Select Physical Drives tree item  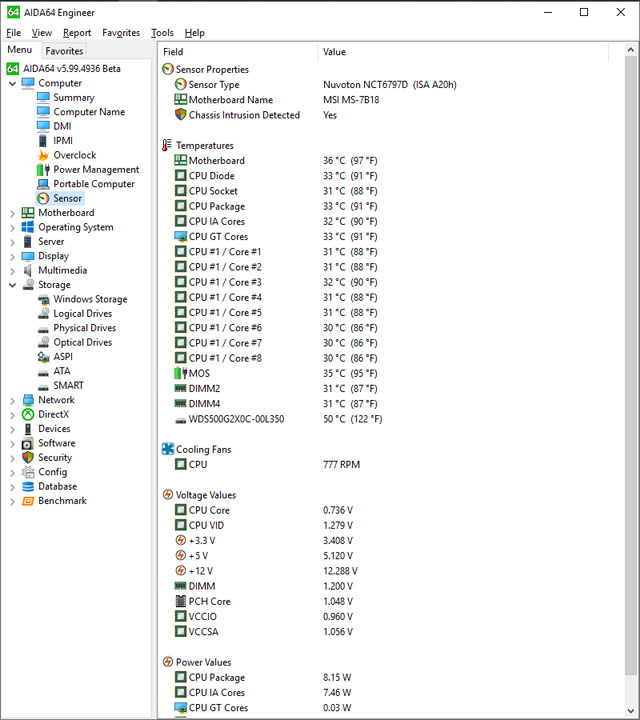pos(84,328)
